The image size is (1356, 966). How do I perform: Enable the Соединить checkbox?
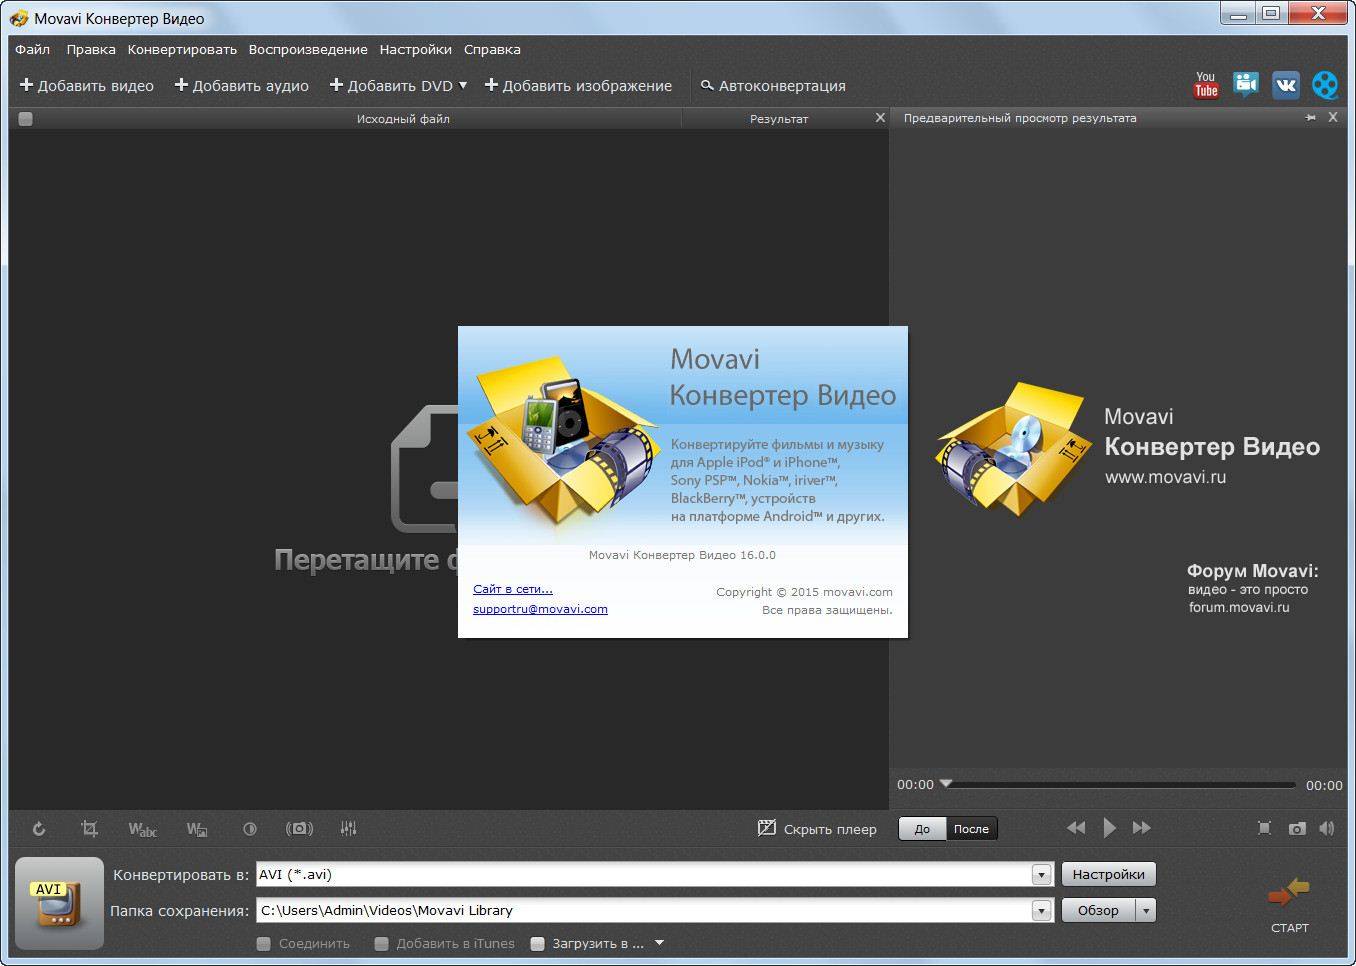click(264, 943)
